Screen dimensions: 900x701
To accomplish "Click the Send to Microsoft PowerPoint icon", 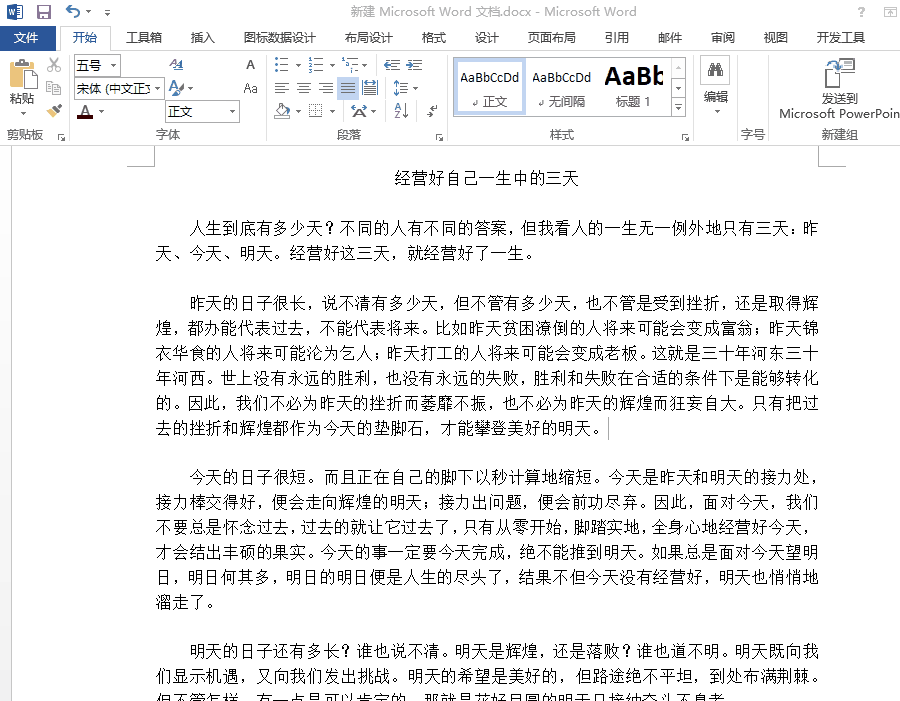I will coord(840,72).
